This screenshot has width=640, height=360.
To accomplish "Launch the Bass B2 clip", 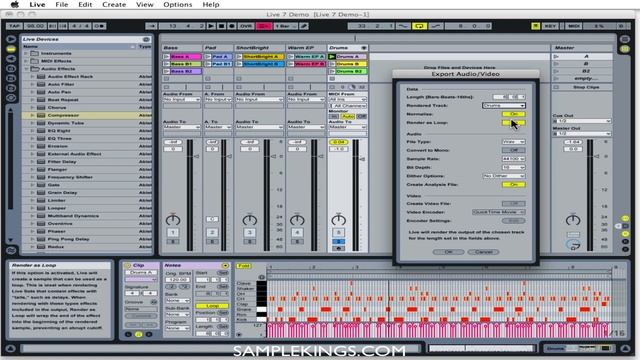I will click(166, 71).
